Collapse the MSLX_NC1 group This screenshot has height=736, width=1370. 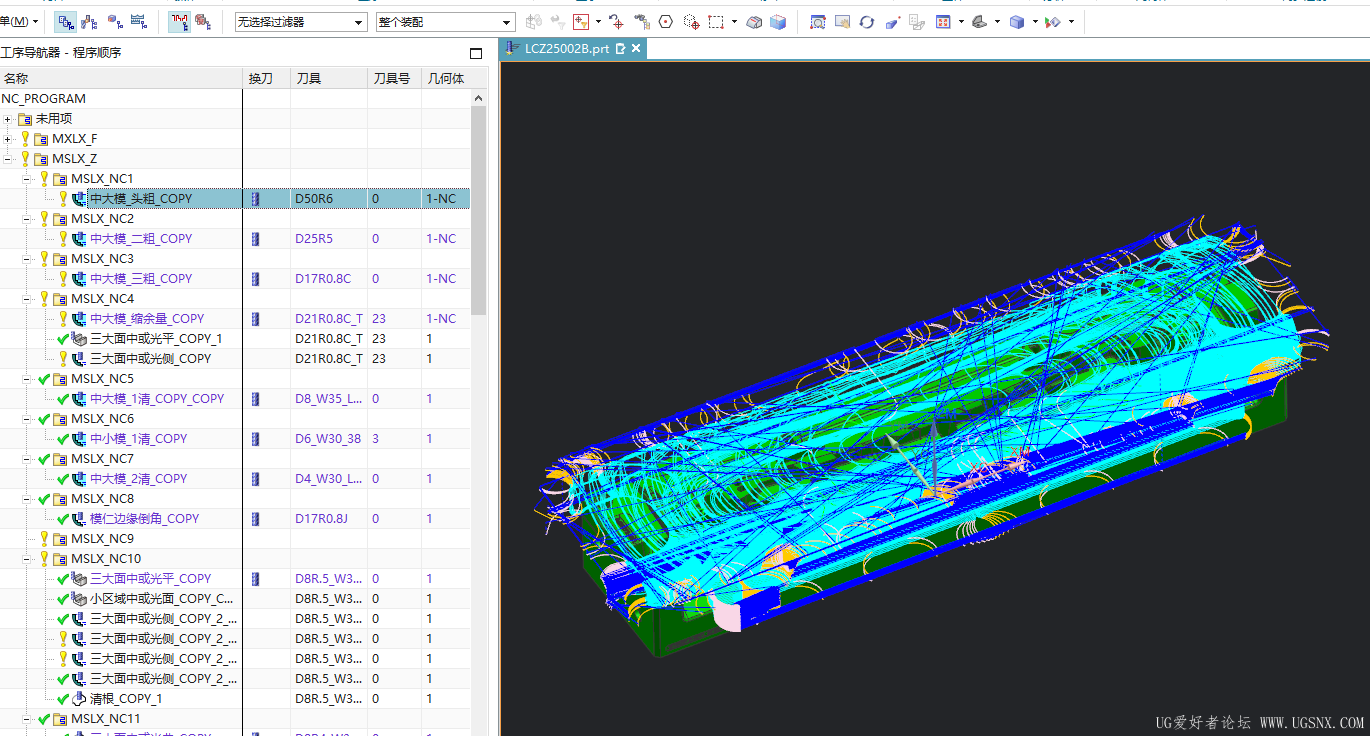tap(27, 179)
